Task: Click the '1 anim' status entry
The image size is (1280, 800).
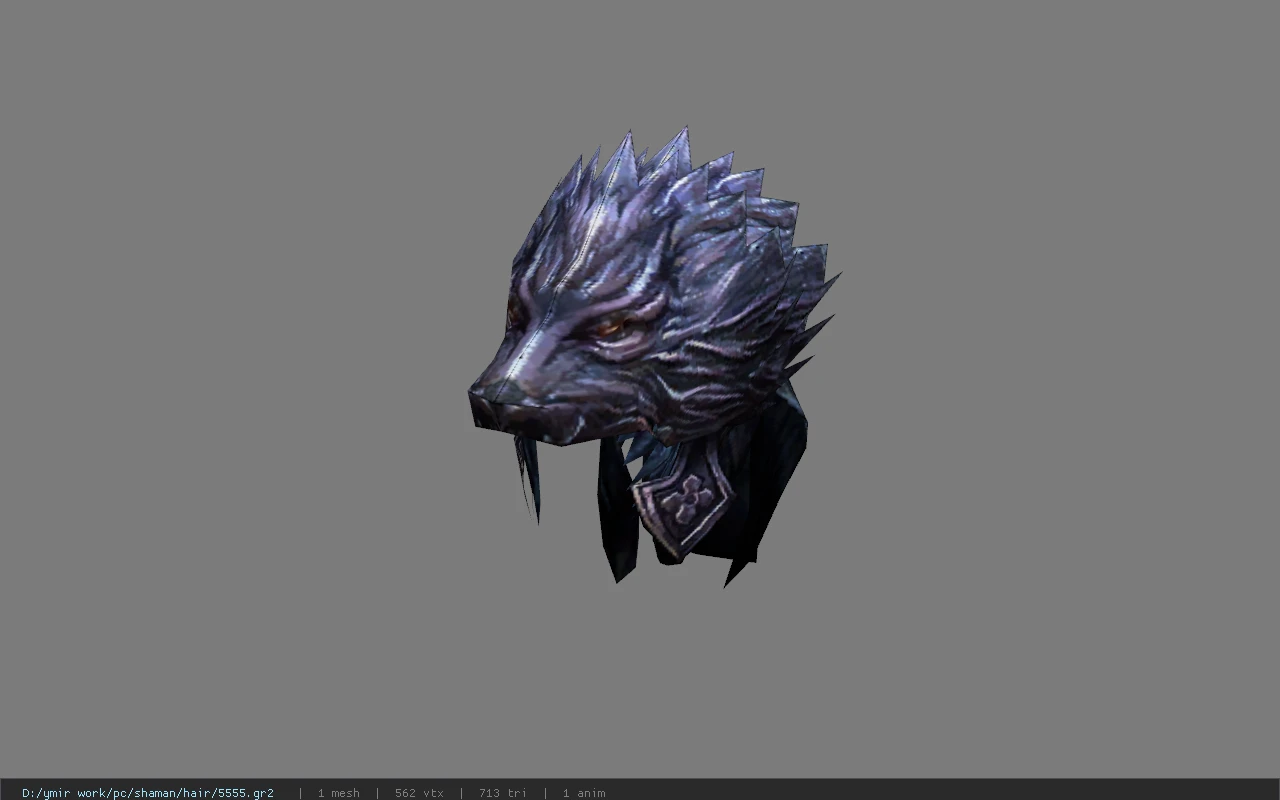Action: [x=584, y=793]
